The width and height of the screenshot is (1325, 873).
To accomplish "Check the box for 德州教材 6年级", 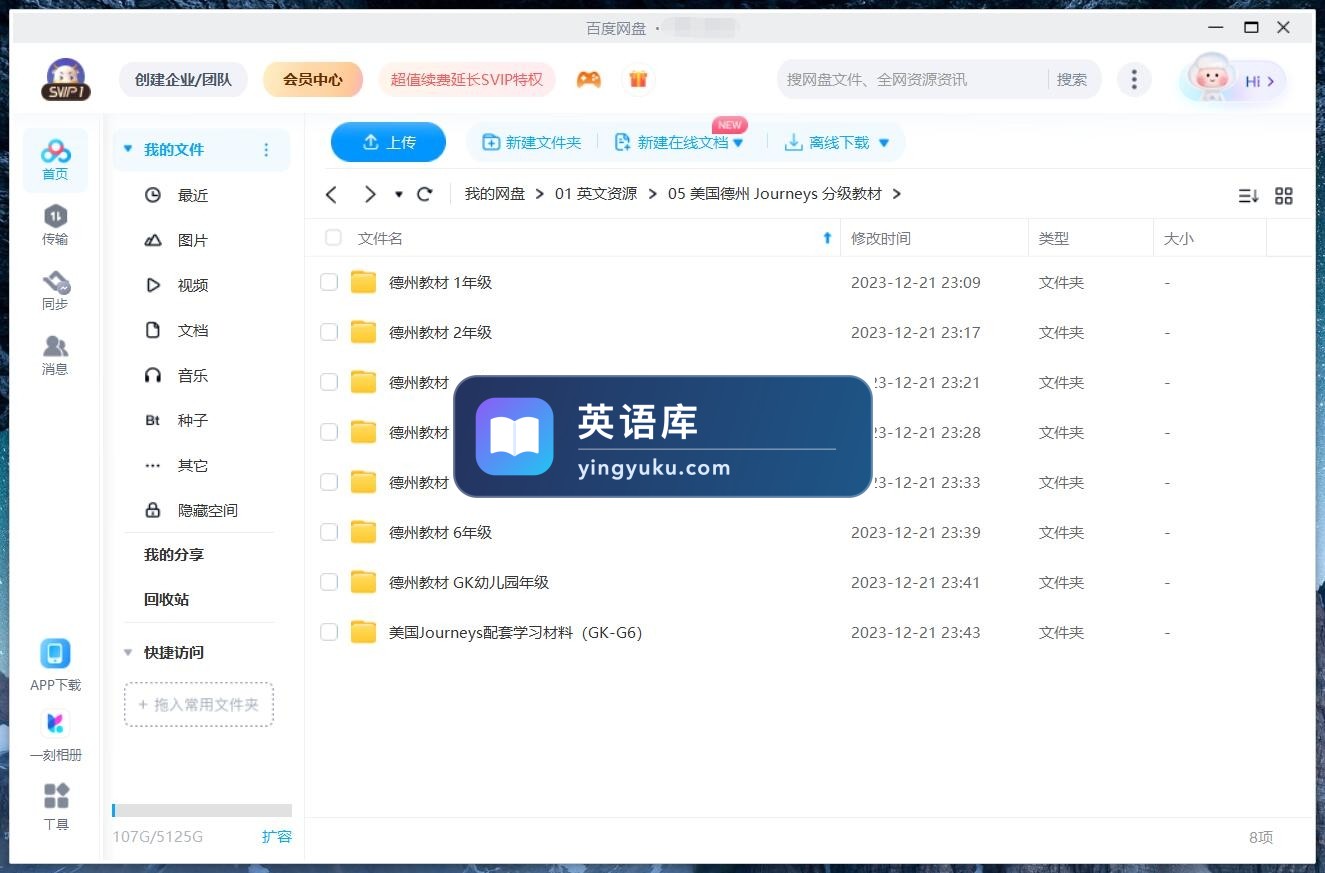I will coord(329,532).
